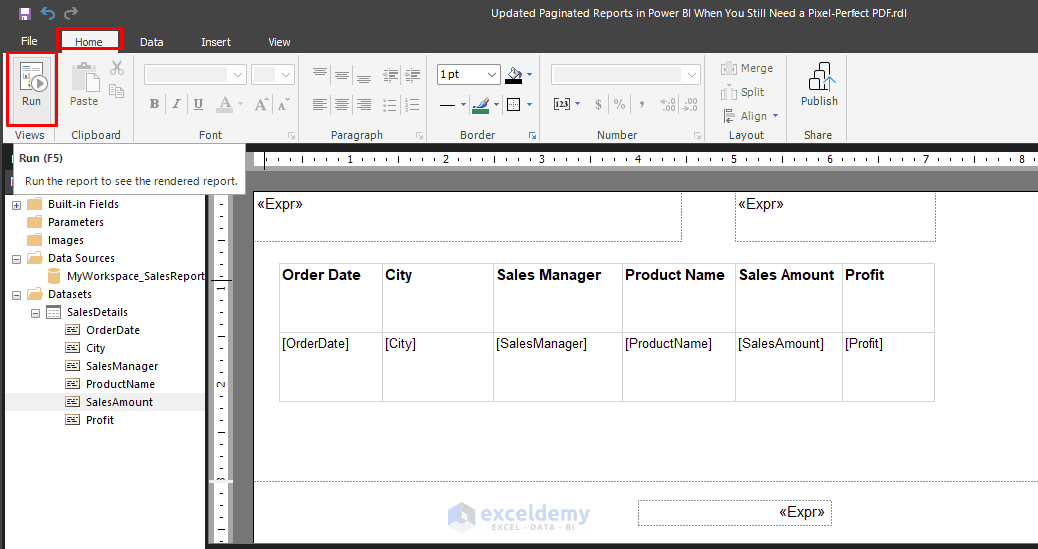Select the [ProductName] table cell

(679, 367)
